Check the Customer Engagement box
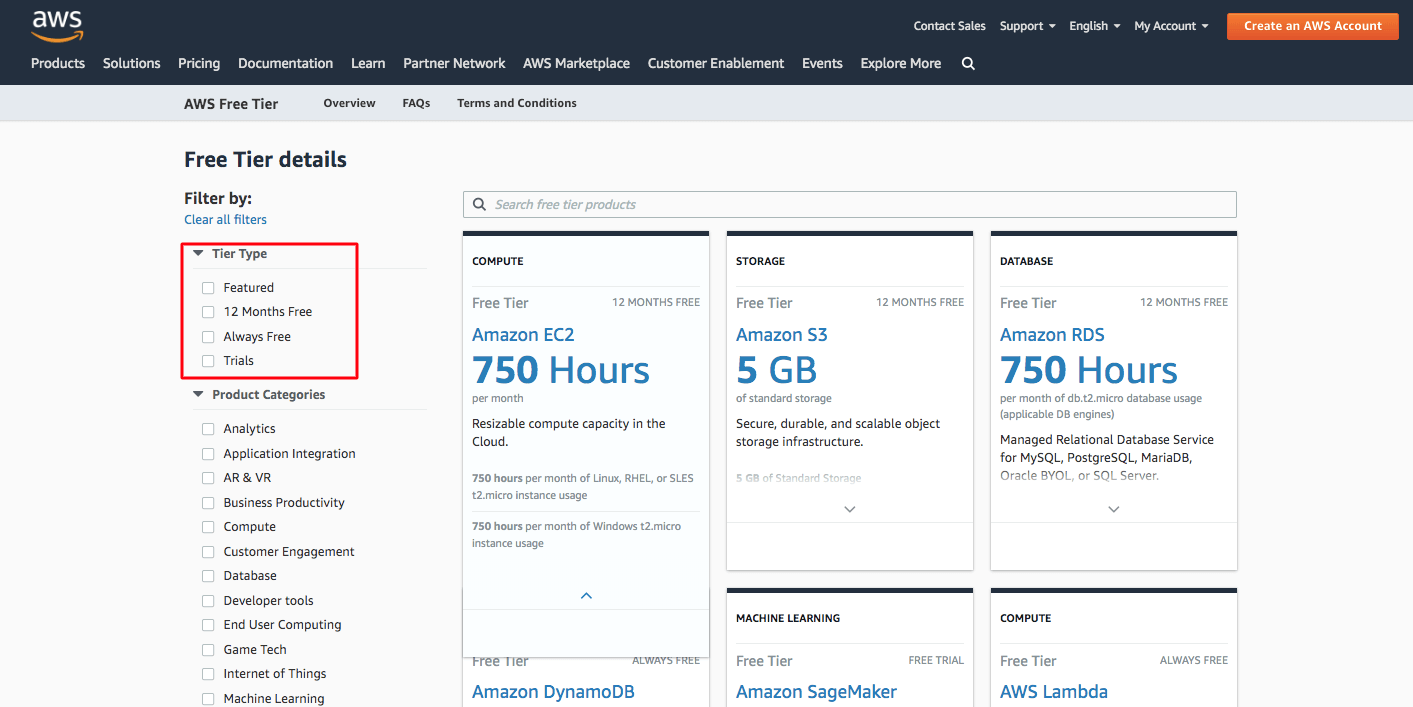 click(208, 552)
